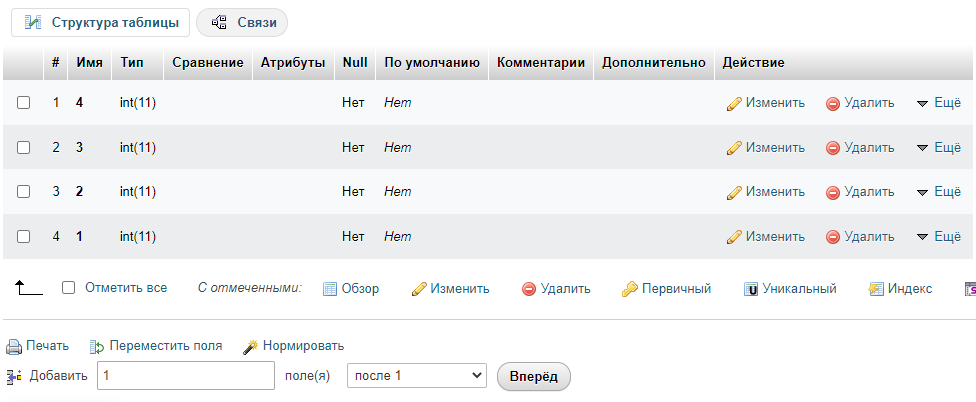
Task: Focus the number of fields input
Action: point(186,376)
